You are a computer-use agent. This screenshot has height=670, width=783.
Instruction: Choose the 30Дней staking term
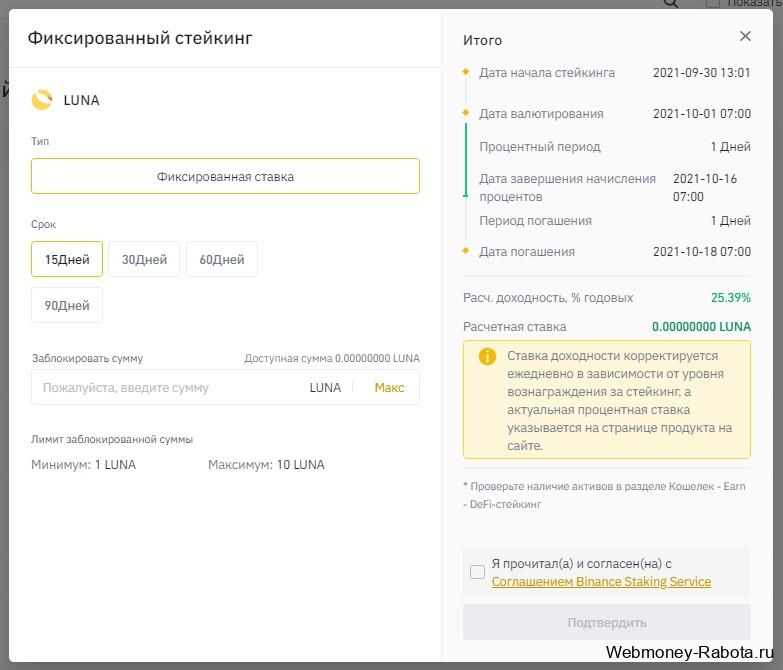(144, 259)
